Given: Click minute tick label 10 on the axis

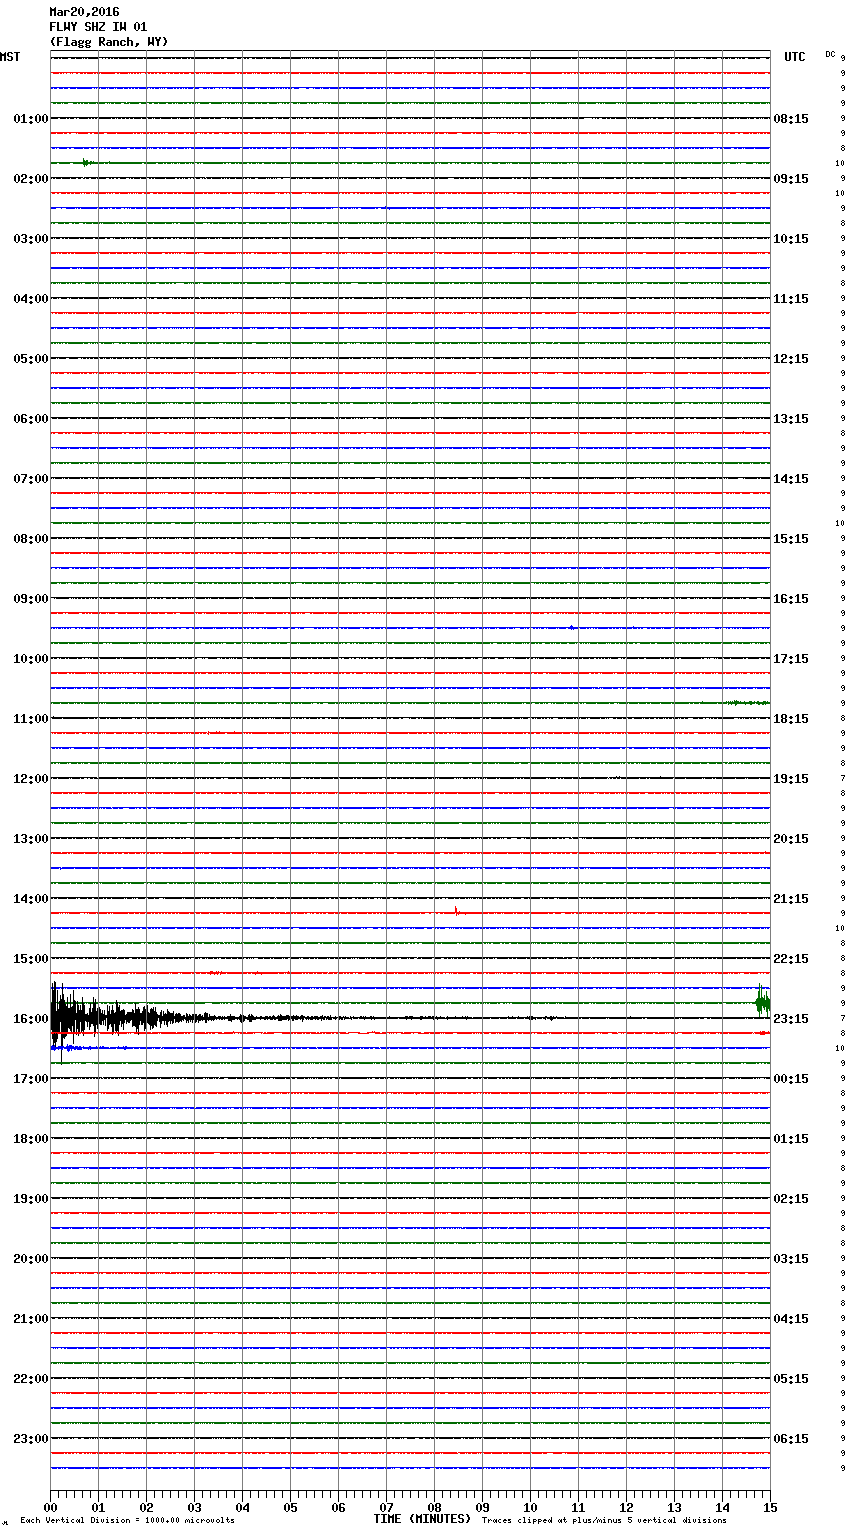Looking at the screenshot, I should click(x=530, y=1507).
